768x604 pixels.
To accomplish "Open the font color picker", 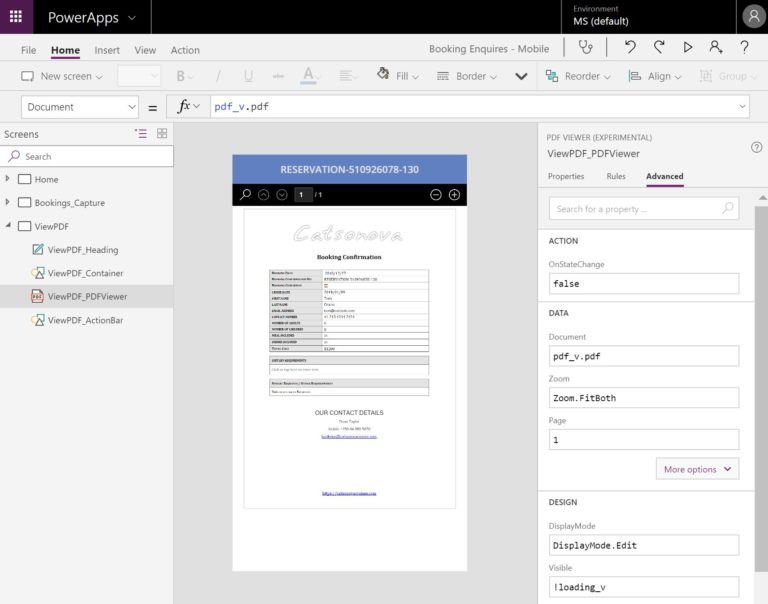I will [310, 76].
